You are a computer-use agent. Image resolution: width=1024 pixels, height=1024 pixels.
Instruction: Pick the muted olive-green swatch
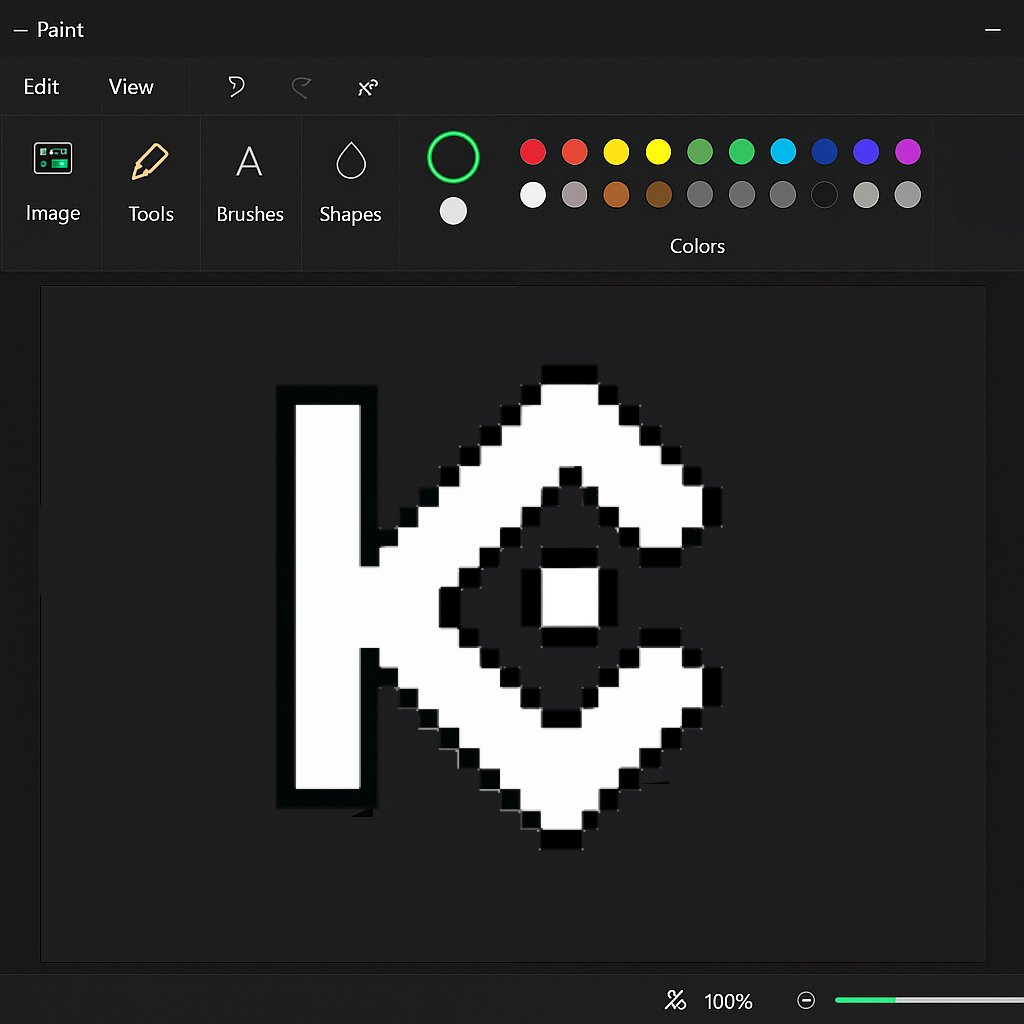coord(700,152)
